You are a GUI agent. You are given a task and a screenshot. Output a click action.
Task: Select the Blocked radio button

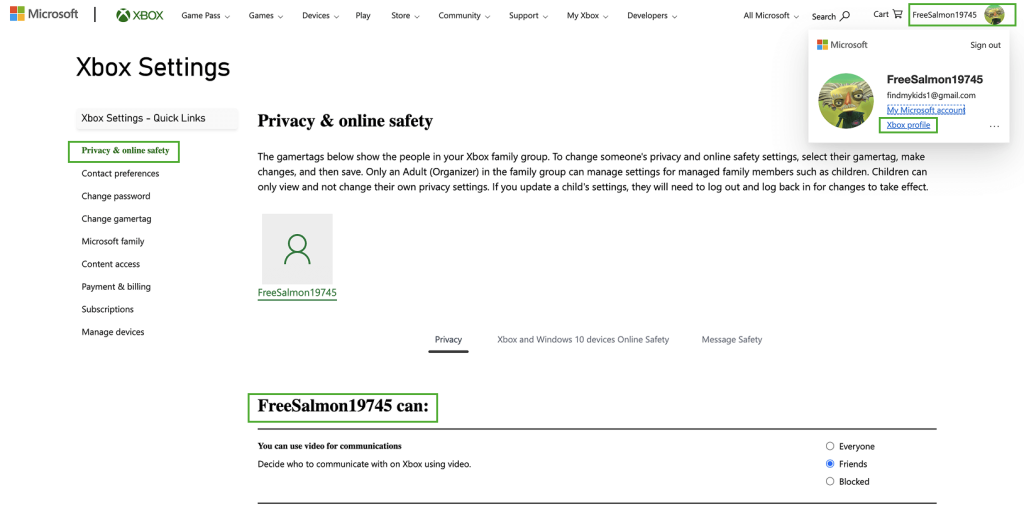coord(830,481)
